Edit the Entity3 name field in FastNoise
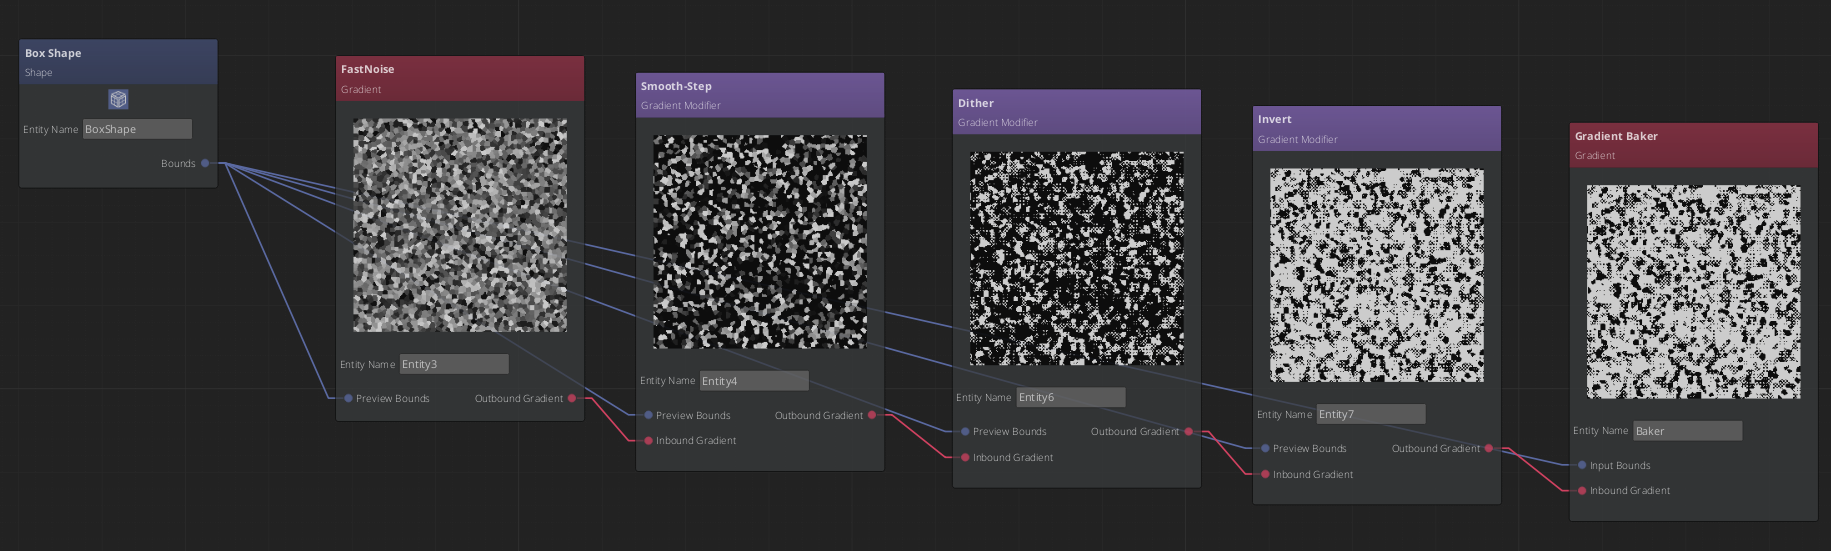1831x551 pixels. point(454,364)
